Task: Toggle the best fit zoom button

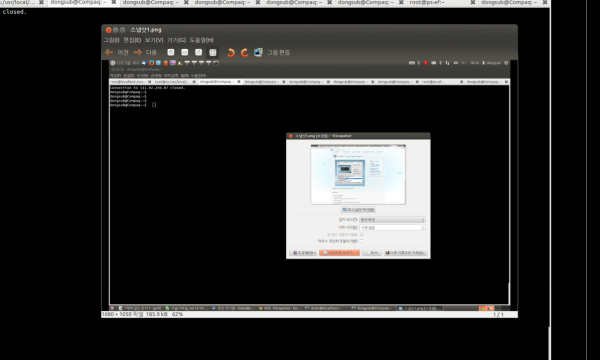Action: (213, 52)
